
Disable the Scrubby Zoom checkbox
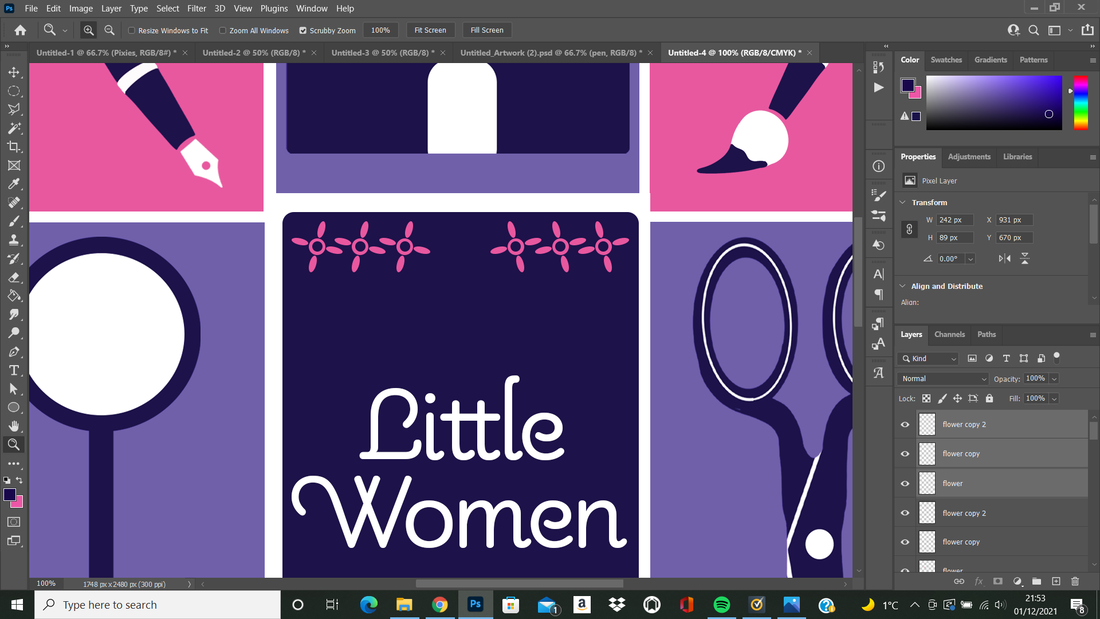click(303, 31)
